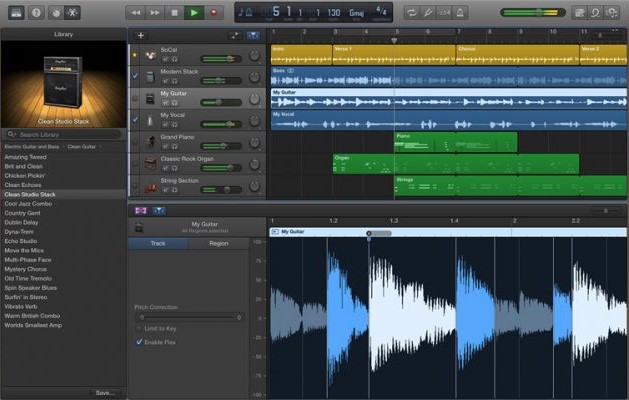Click the Rewind transport button
This screenshot has width=629, height=400.
pos(138,12)
